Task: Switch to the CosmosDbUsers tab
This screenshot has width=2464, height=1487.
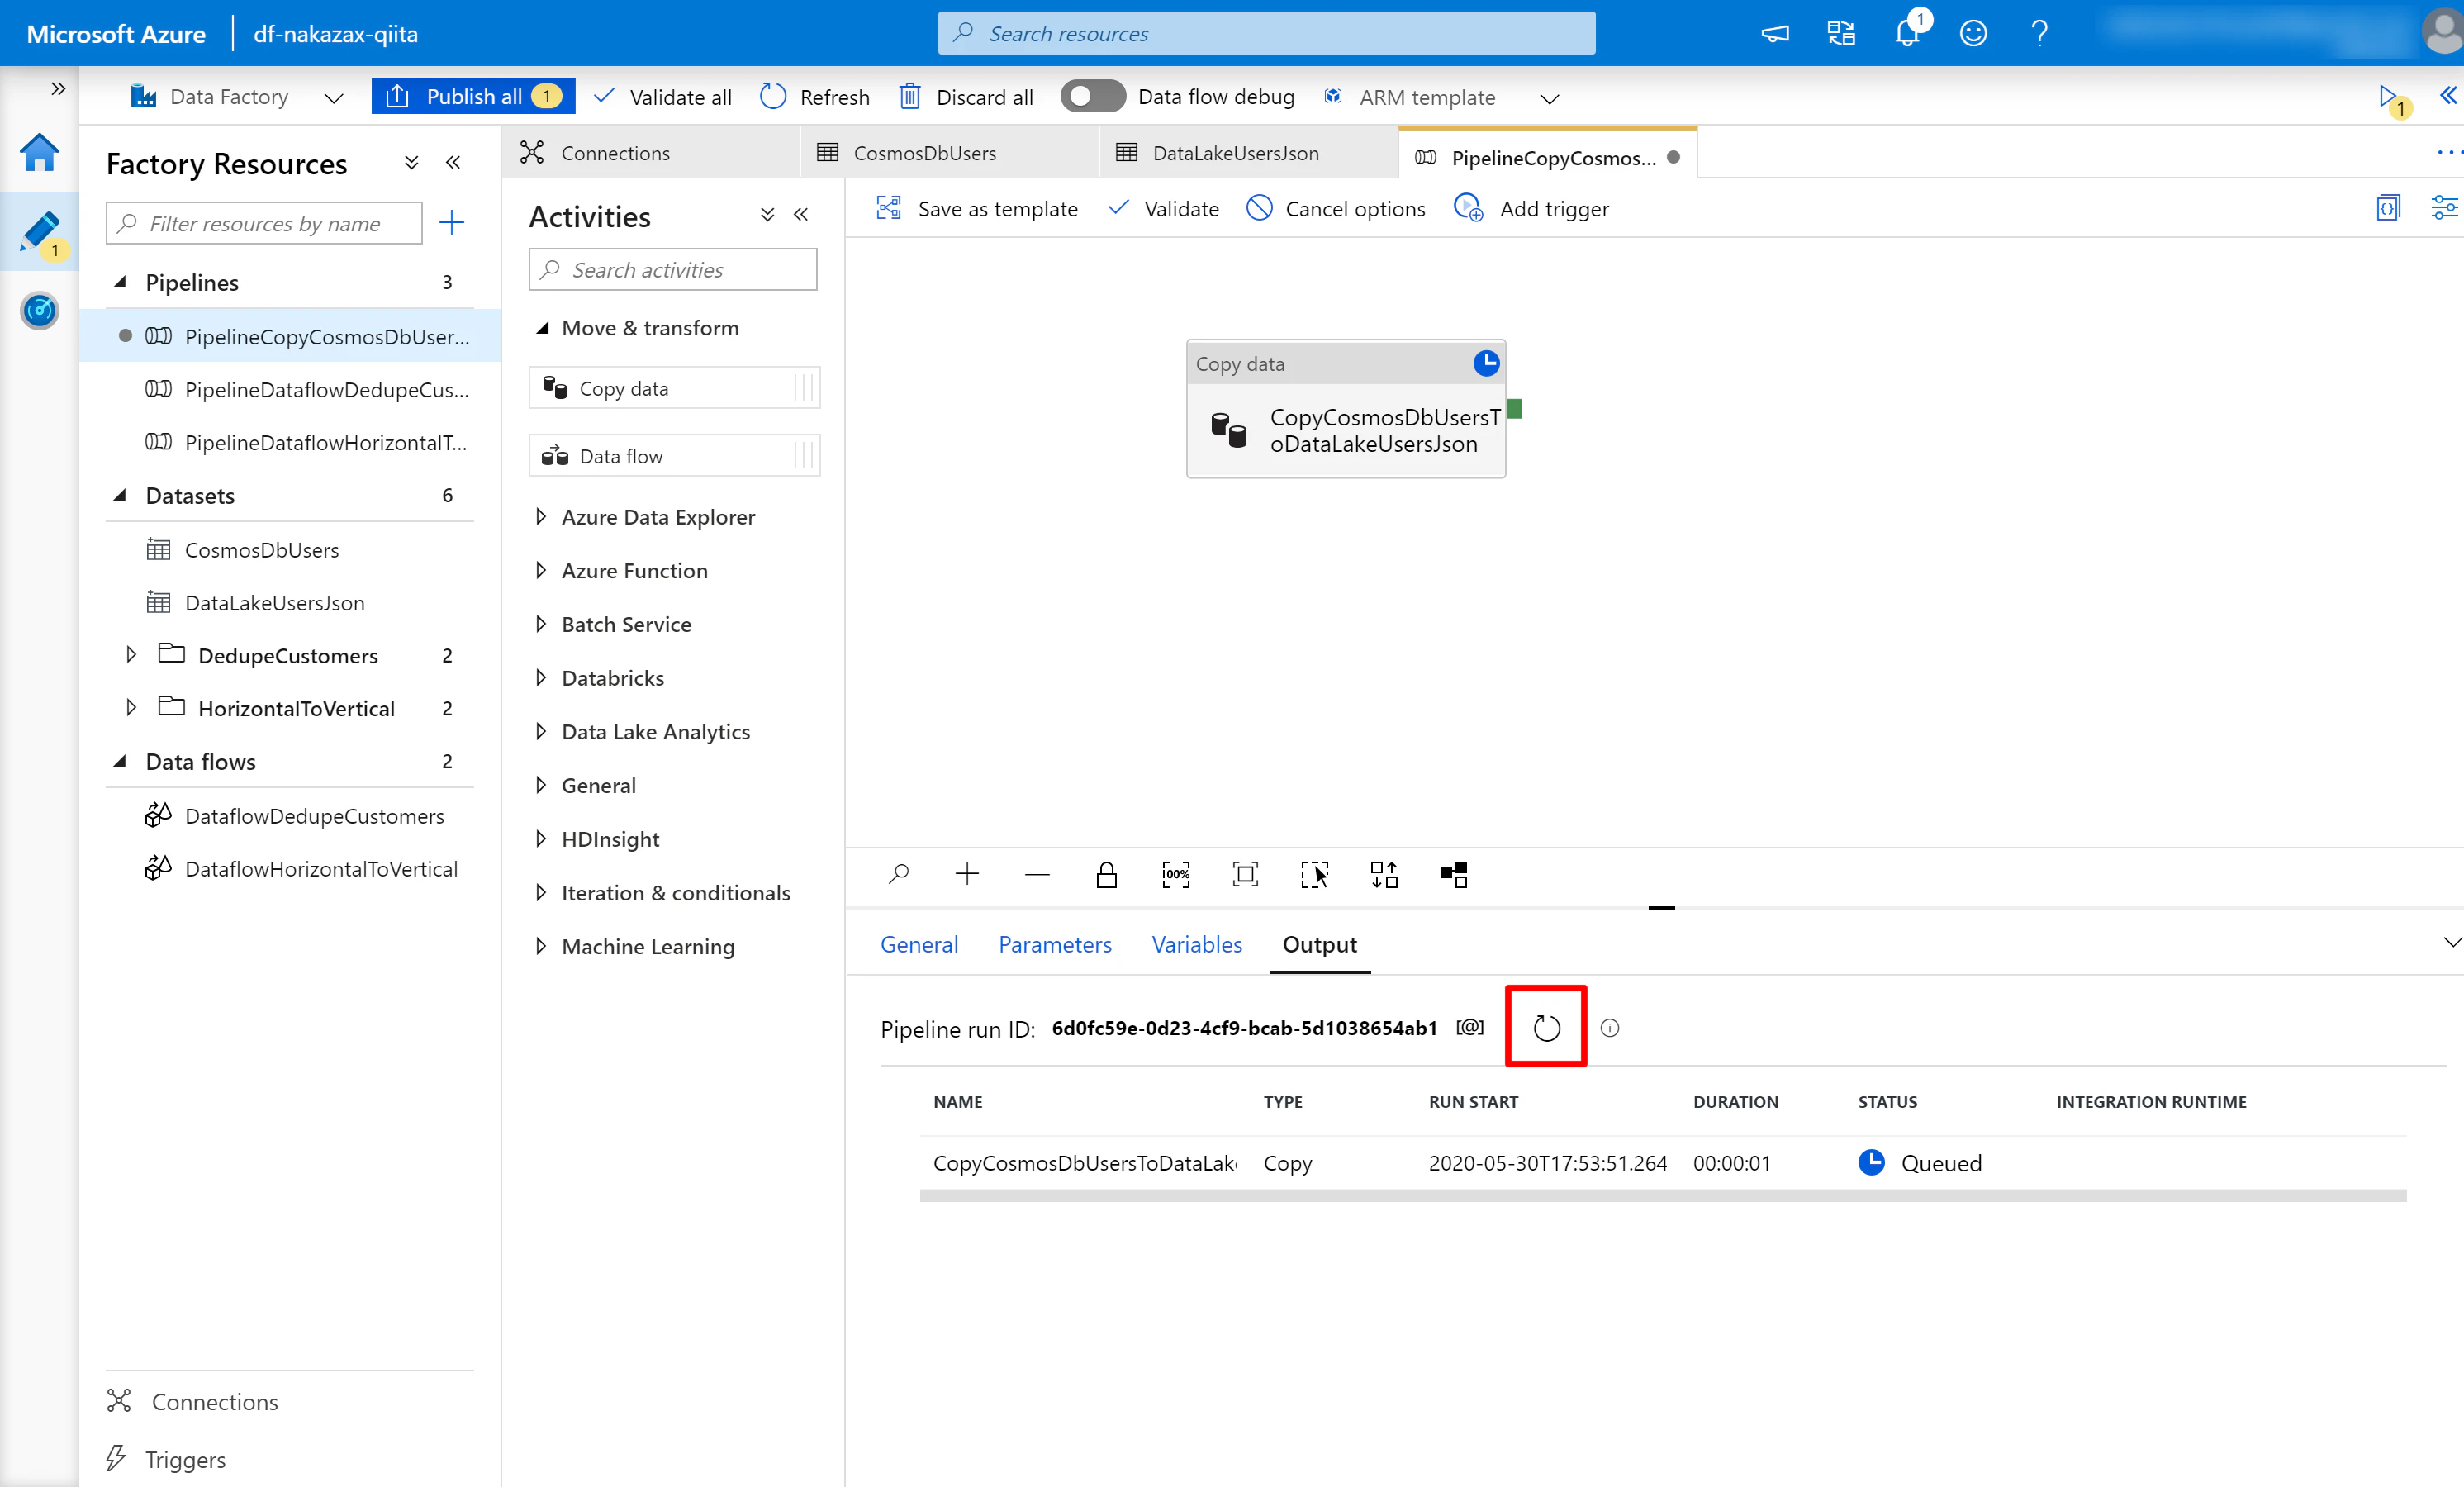Action: 950,153
